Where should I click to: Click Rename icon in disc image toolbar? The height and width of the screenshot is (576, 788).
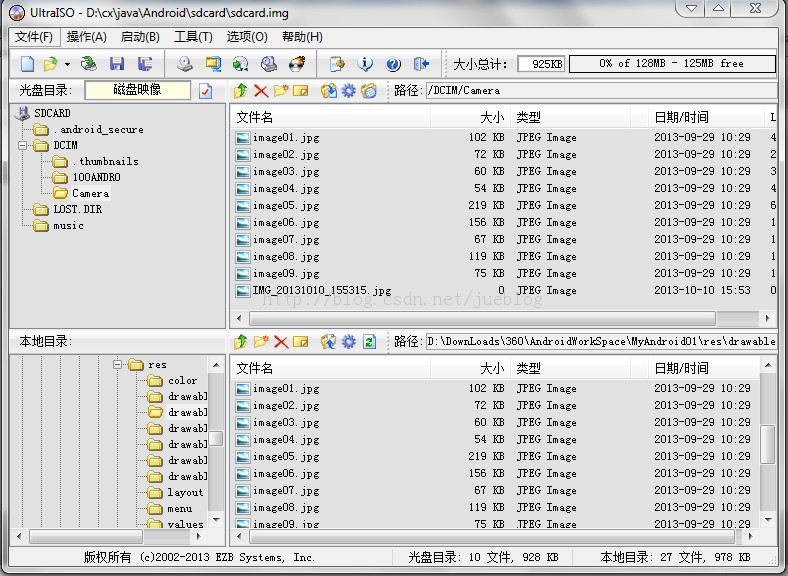(x=301, y=90)
